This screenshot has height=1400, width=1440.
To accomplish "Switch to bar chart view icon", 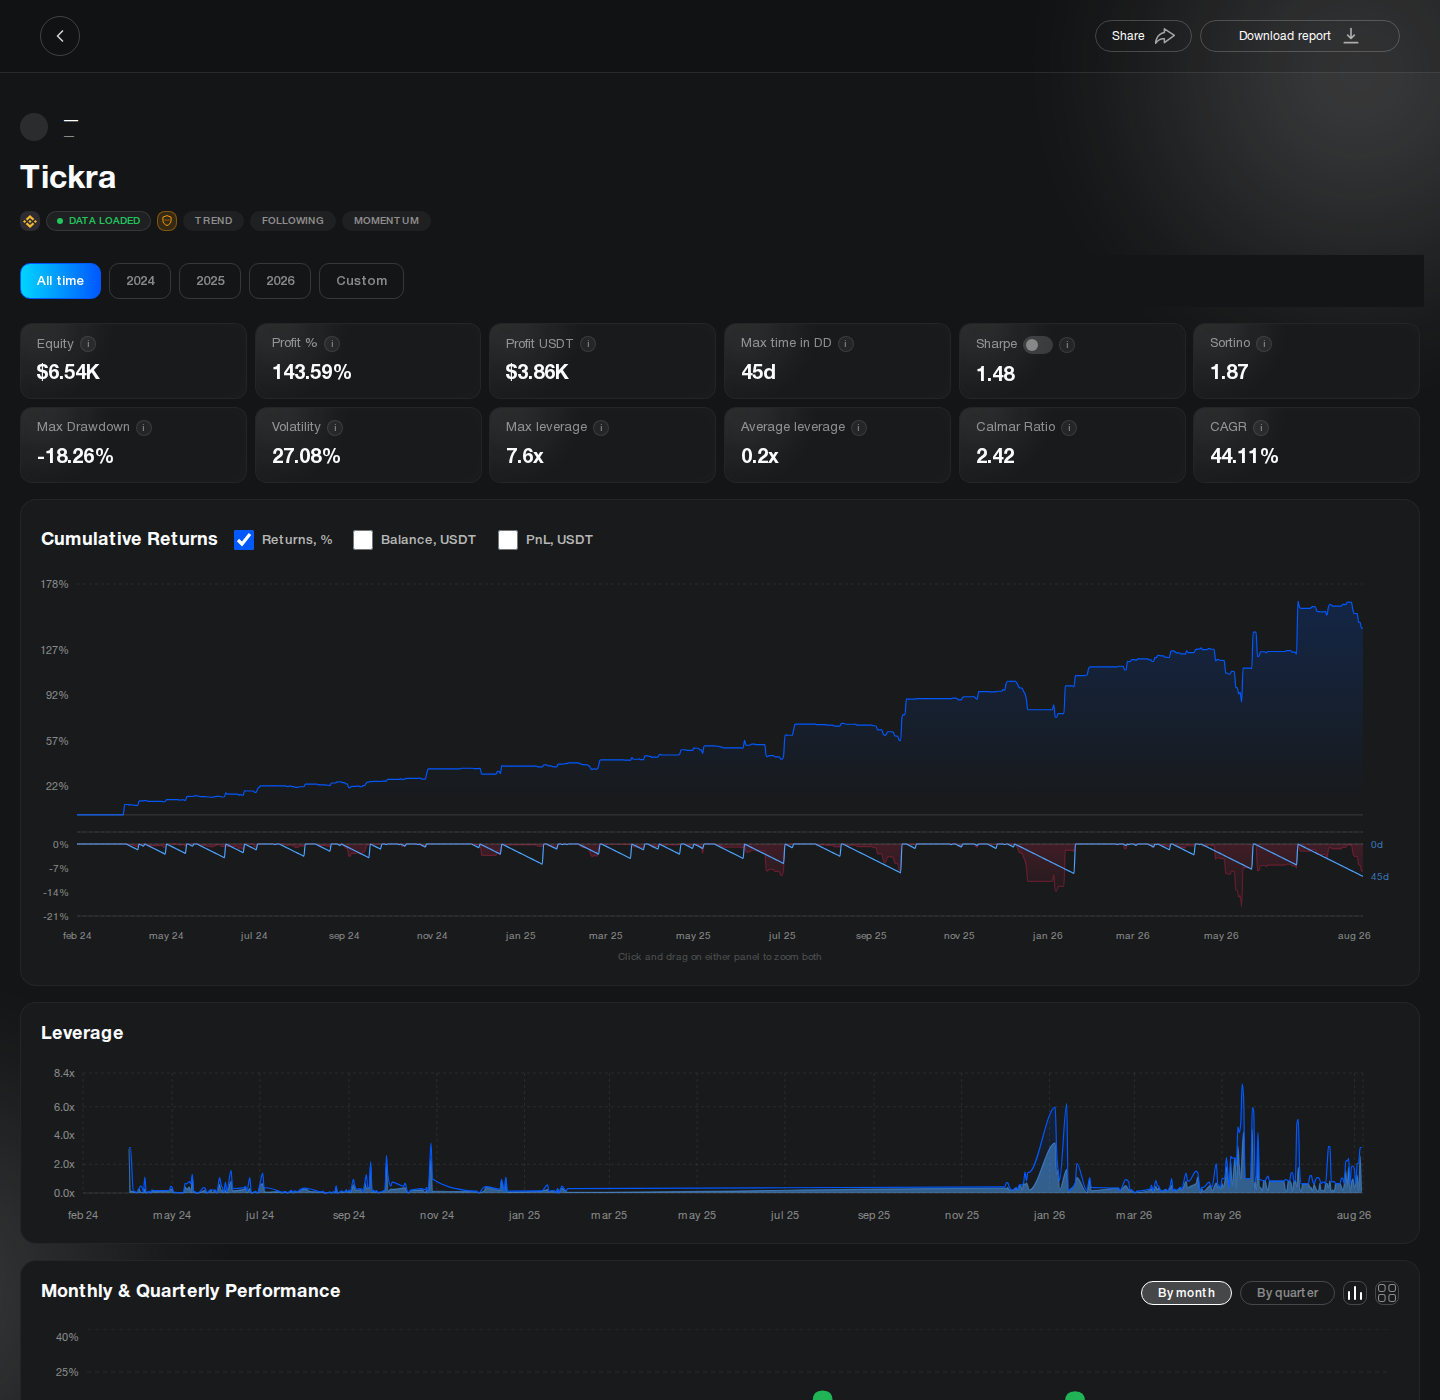I will [1355, 1293].
